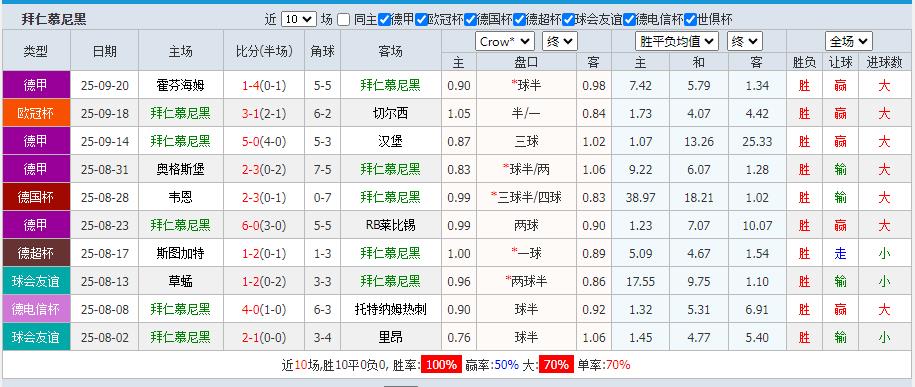Screen dimensions: 915x387
Task: Click the 走 result on the 斯图加特 row
Action: pyautogui.click(x=840, y=254)
